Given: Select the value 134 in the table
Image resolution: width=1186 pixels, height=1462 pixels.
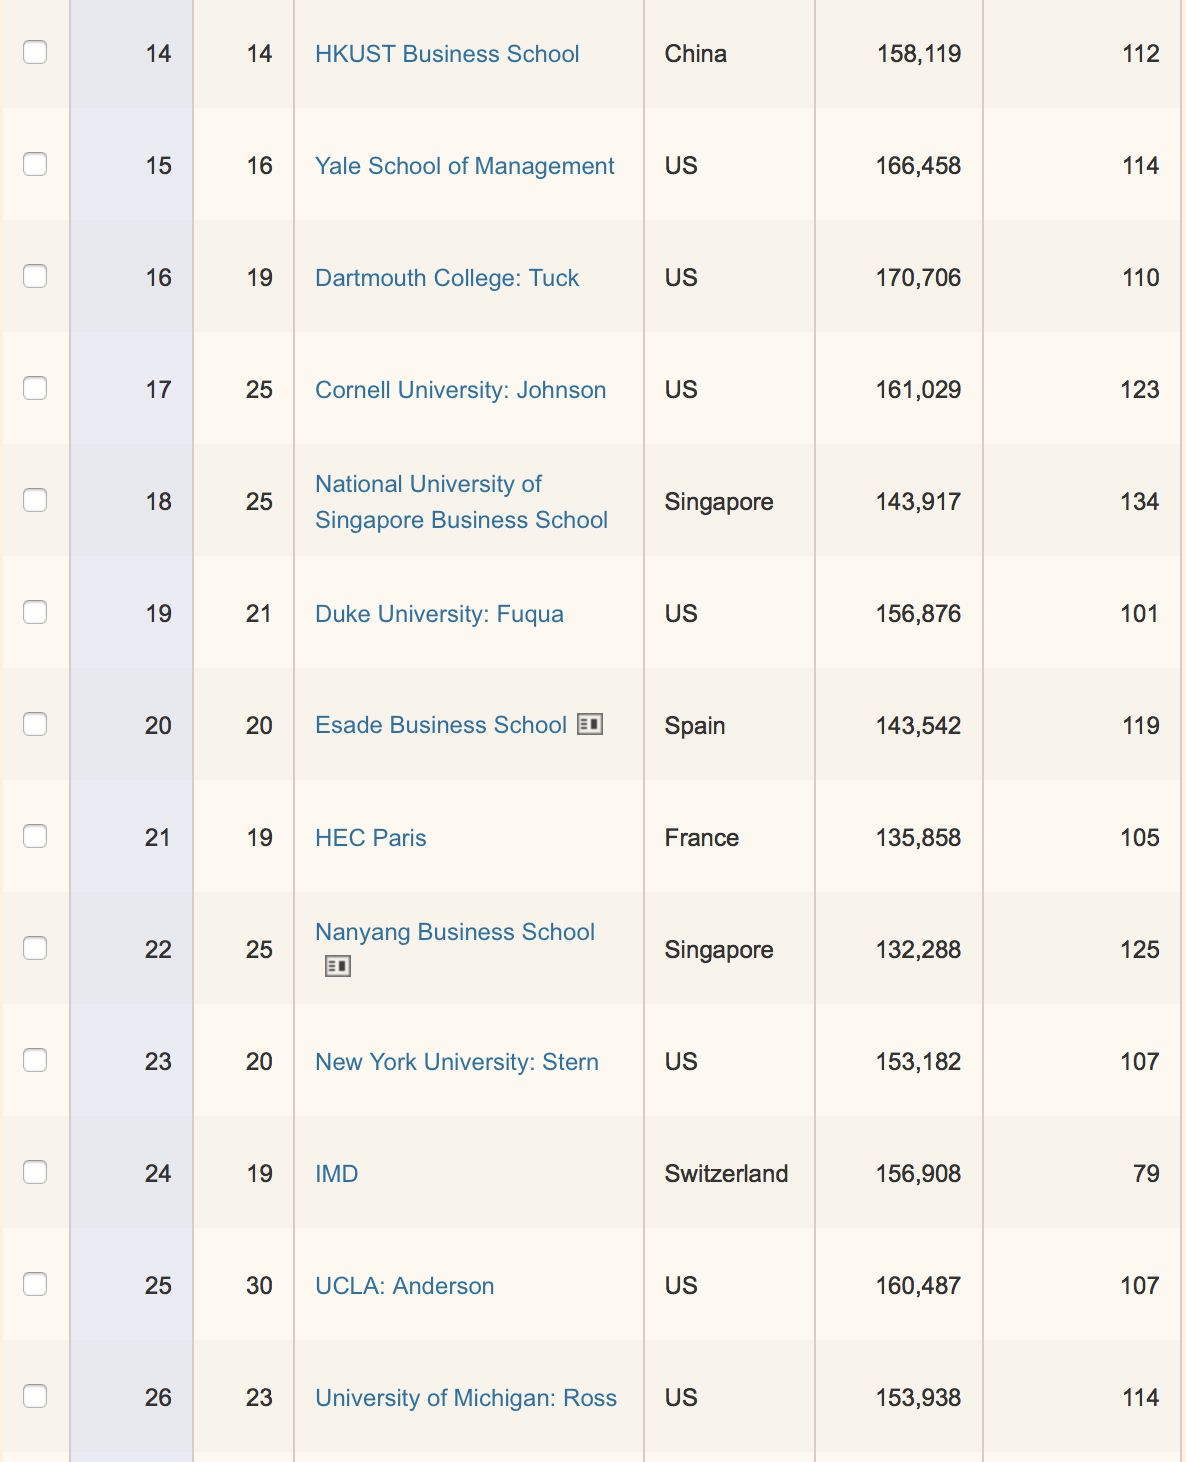Looking at the screenshot, I should 1140,502.
